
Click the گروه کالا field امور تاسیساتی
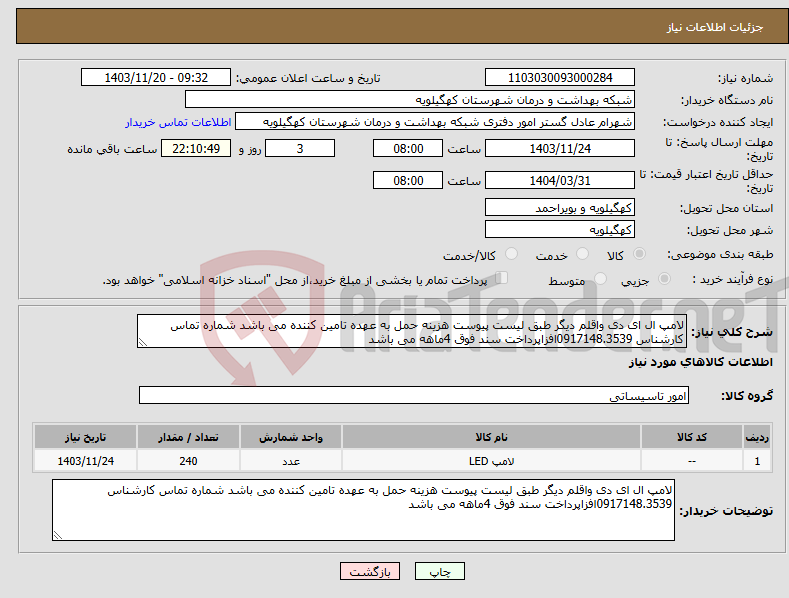(x=414, y=396)
